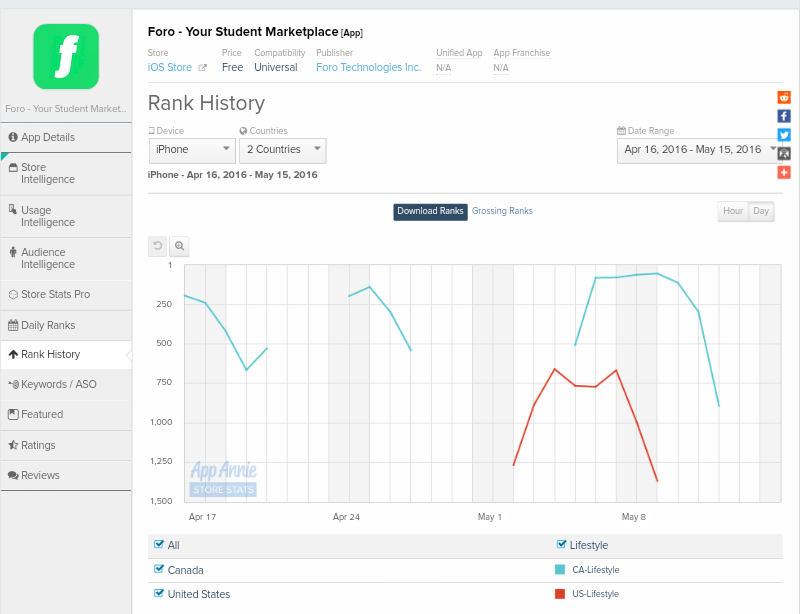Reset chart zoom with undo icon

(x=158, y=246)
